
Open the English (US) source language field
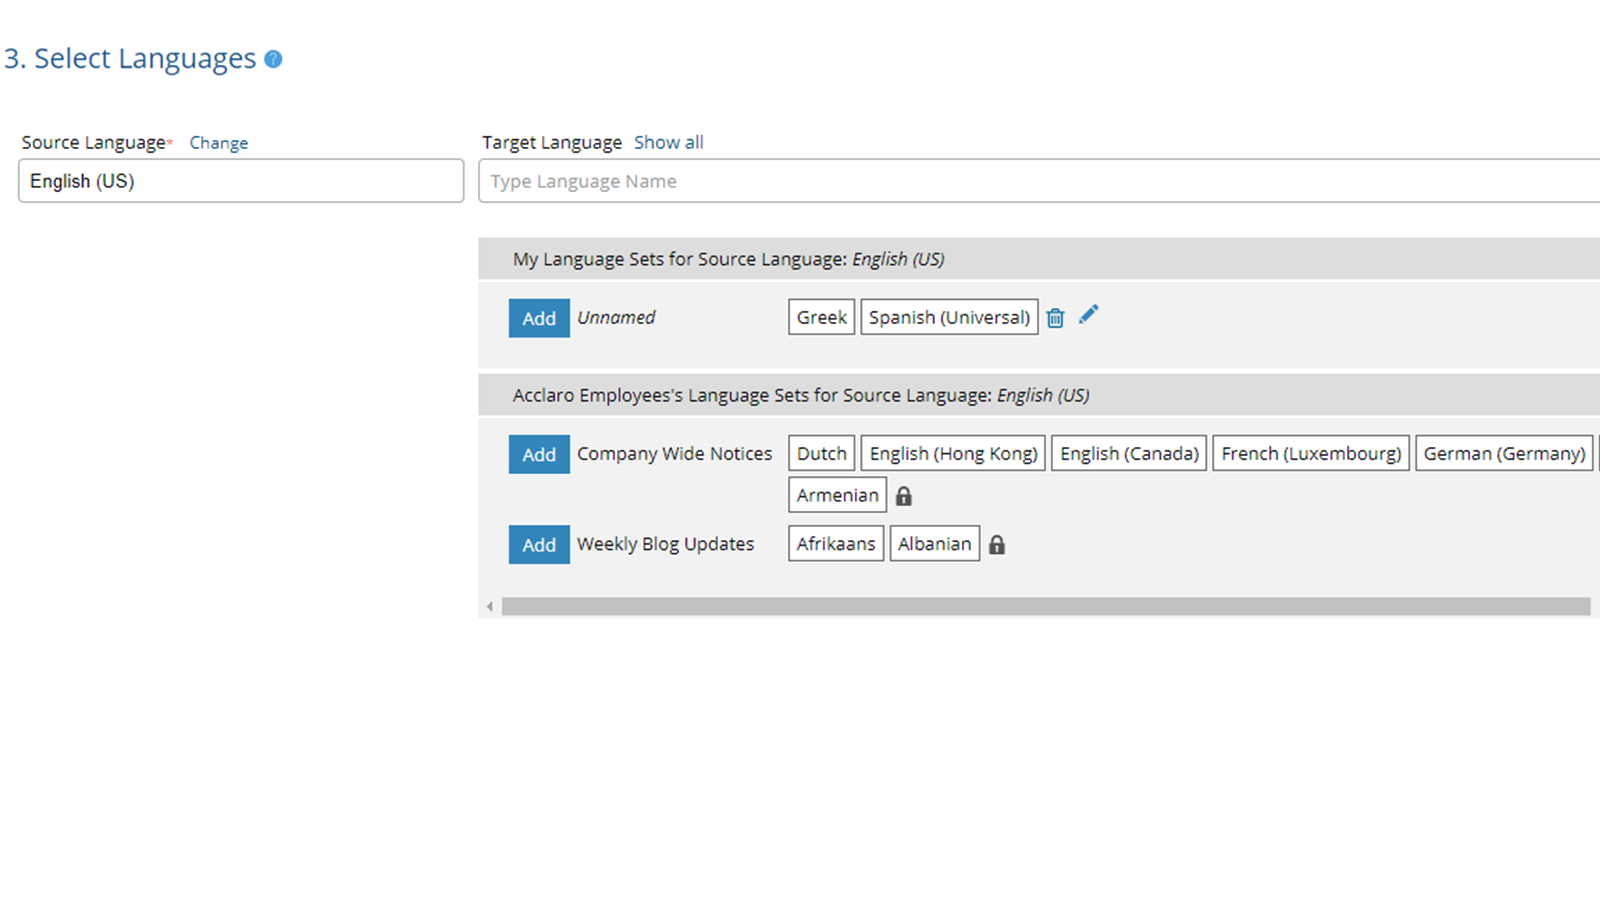pyautogui.click(x=241, y=181)
